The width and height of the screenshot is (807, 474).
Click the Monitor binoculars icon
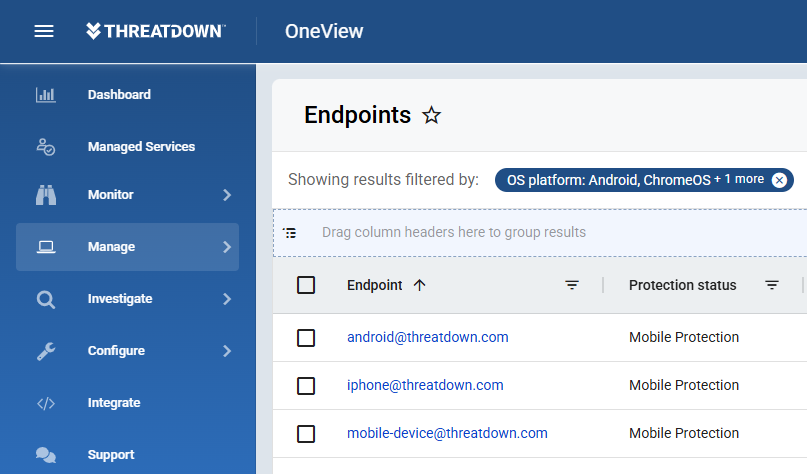pyautogui.click(x=46, y=195)
